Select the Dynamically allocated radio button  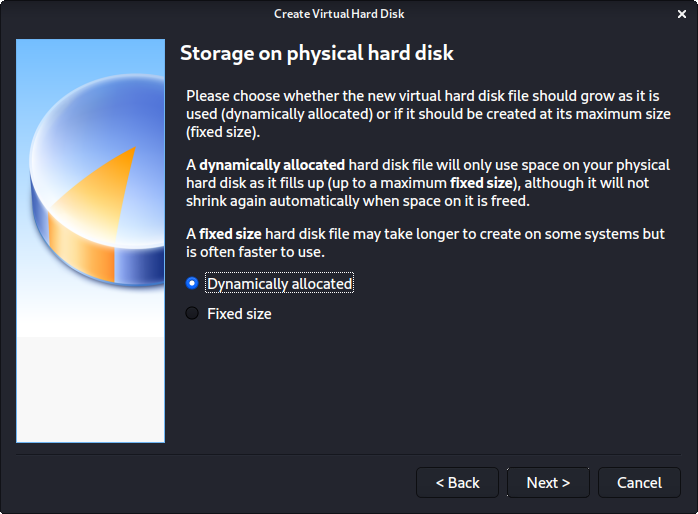pos(192,283)
